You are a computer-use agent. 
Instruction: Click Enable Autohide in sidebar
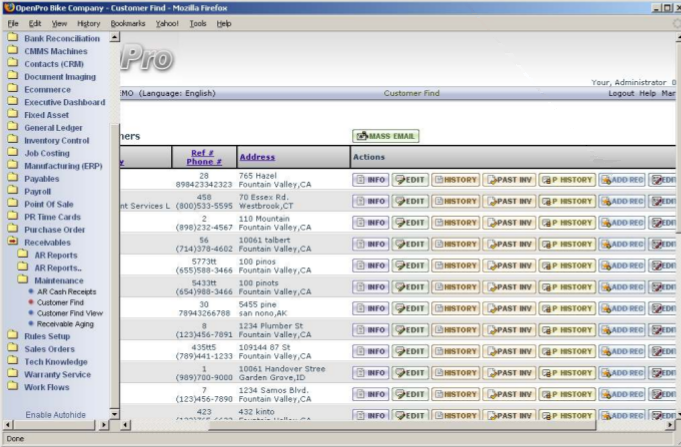point(56,414)
